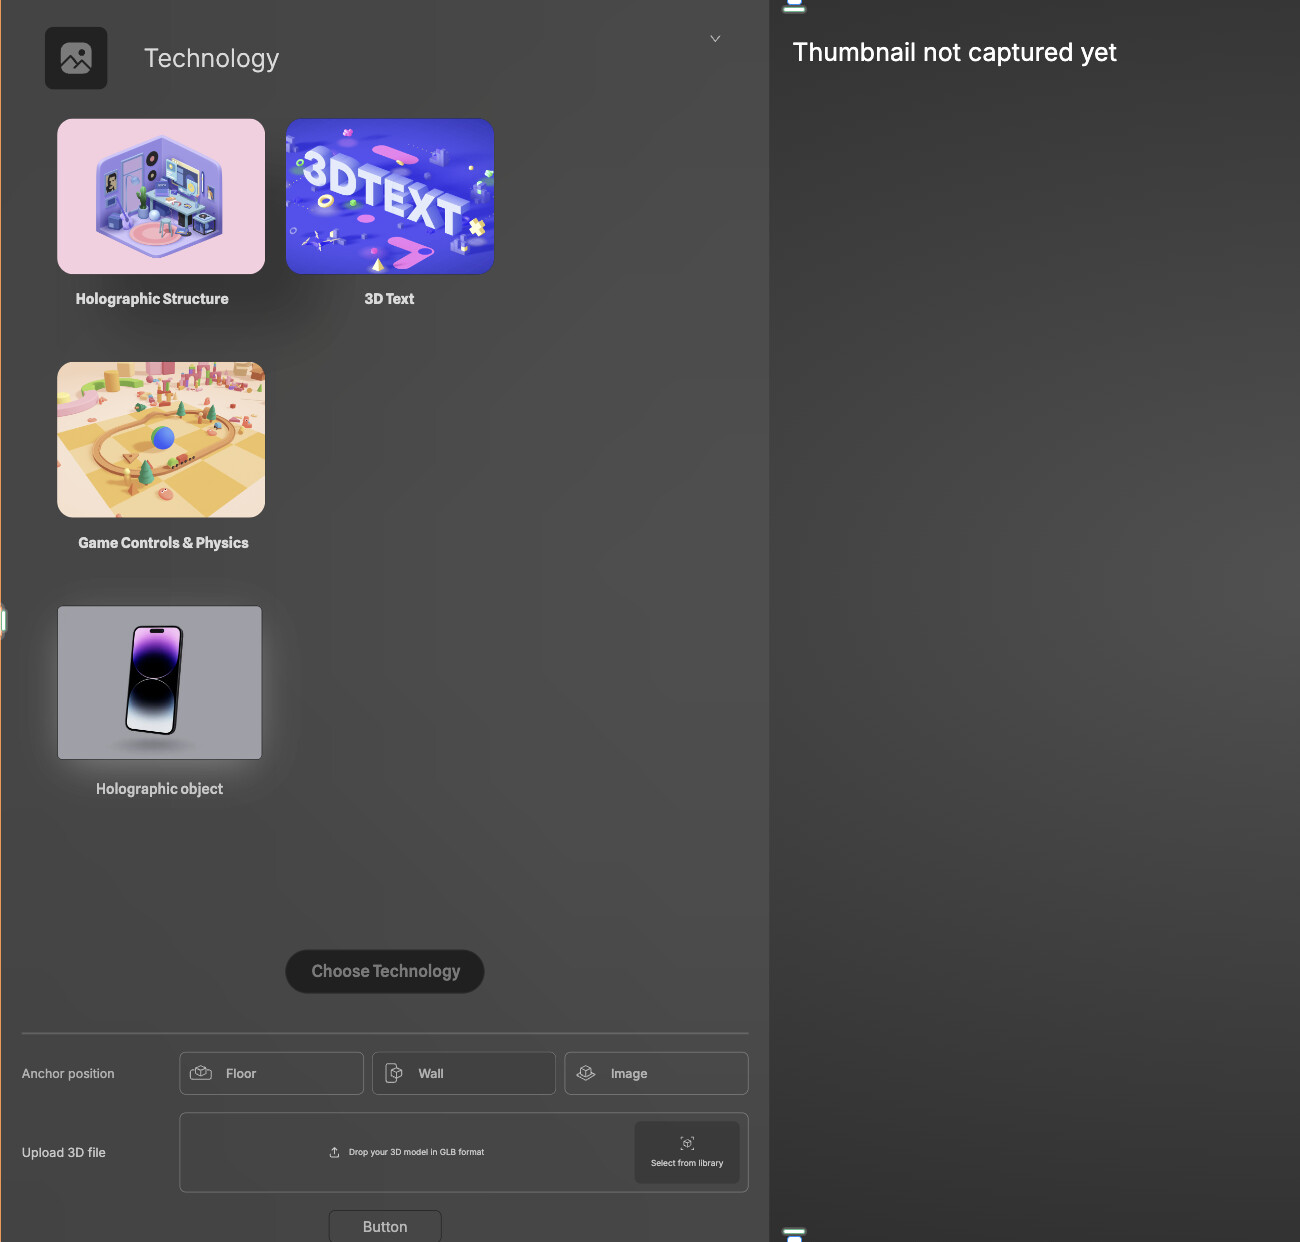
Task: Click the Anchor position label
Action: pos(68,1073)
